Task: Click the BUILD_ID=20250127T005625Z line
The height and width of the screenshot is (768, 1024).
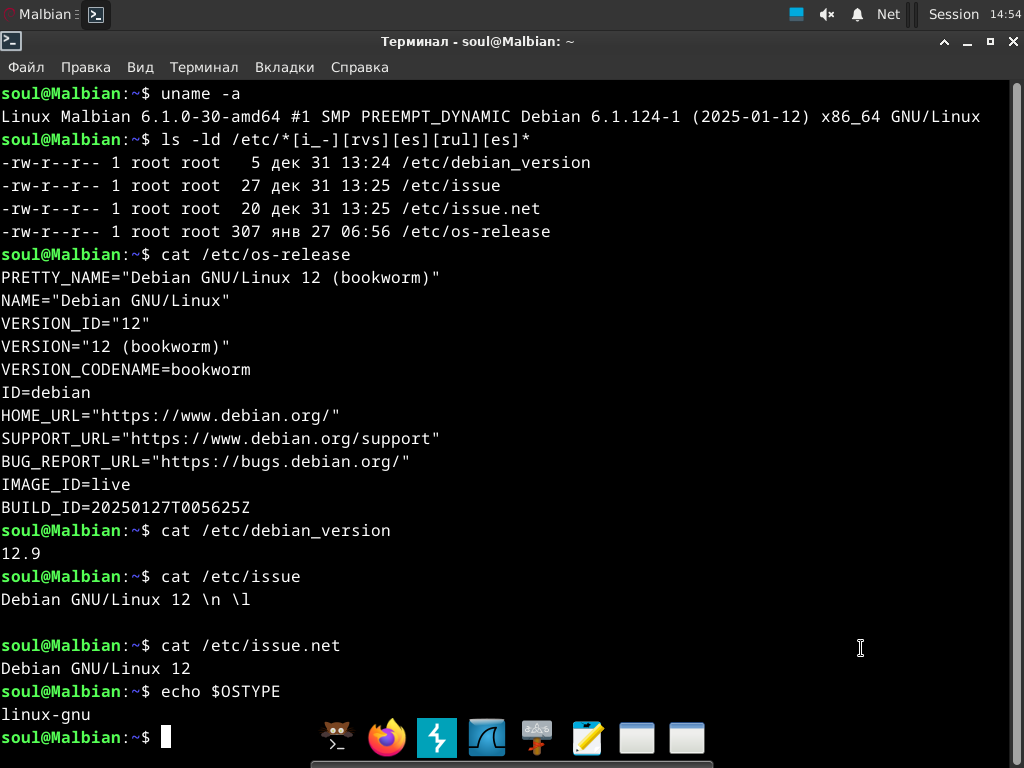Action: coord(125,508)
